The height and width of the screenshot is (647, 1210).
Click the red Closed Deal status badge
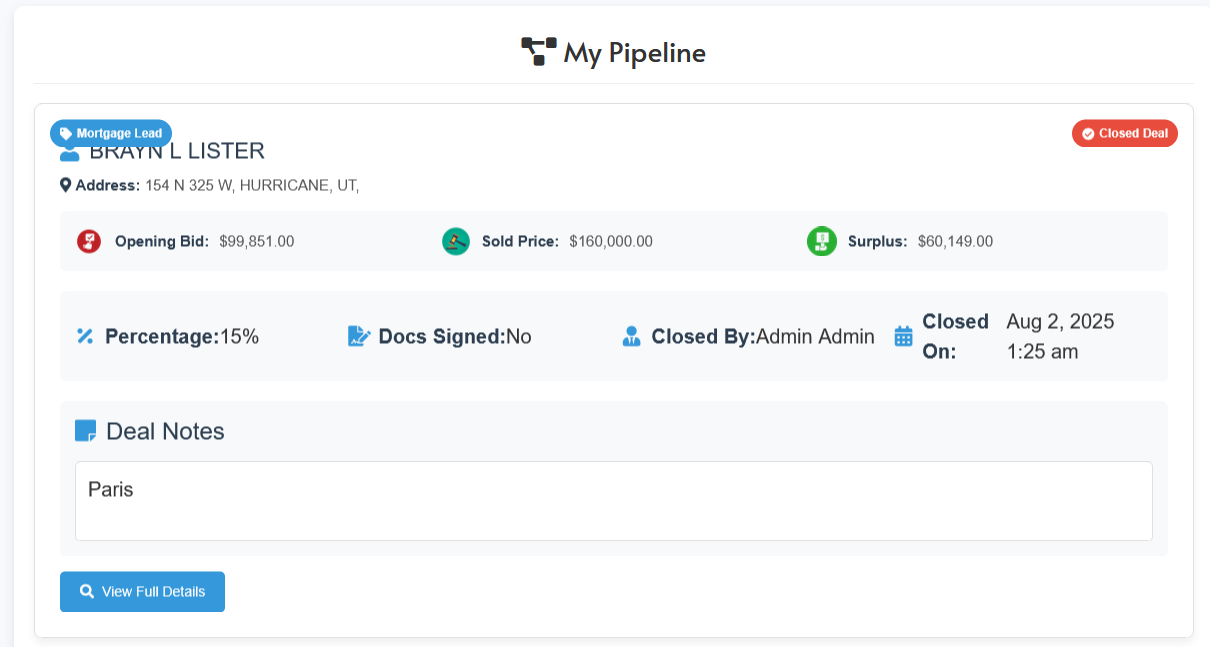[x=1124, y=133]
